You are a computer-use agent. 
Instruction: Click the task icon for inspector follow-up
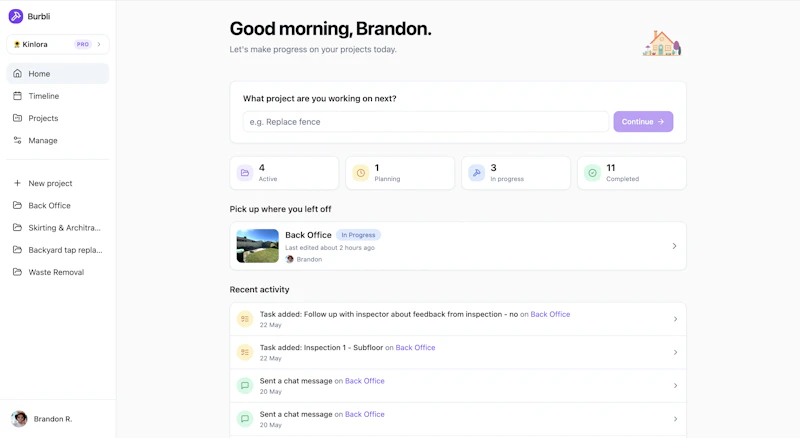pyautogui.click(x=245, y=319)
